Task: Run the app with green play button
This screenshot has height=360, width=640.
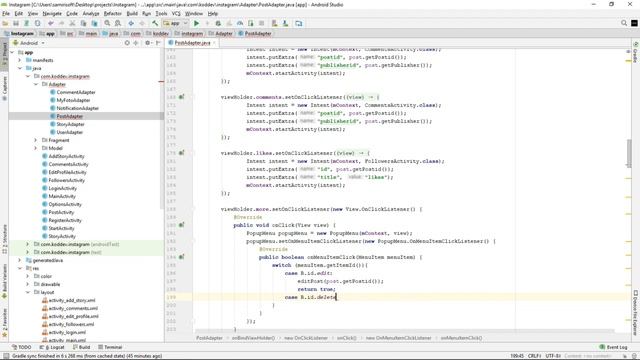Action: click(x=196, y=23)
